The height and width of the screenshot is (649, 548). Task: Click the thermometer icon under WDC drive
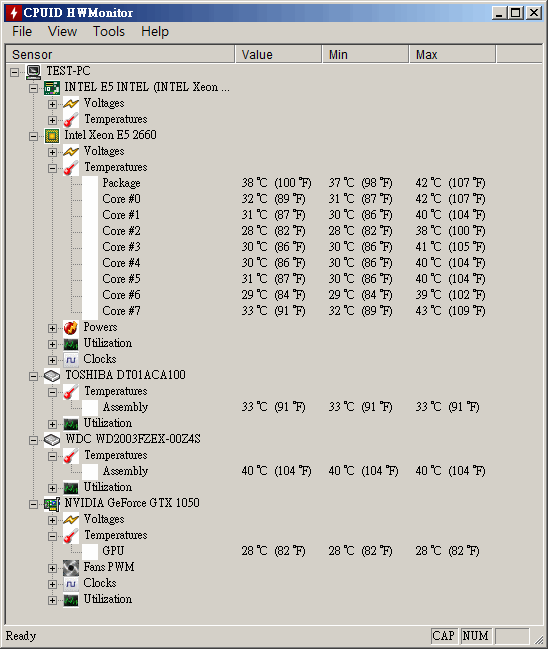tap(71, 456)
